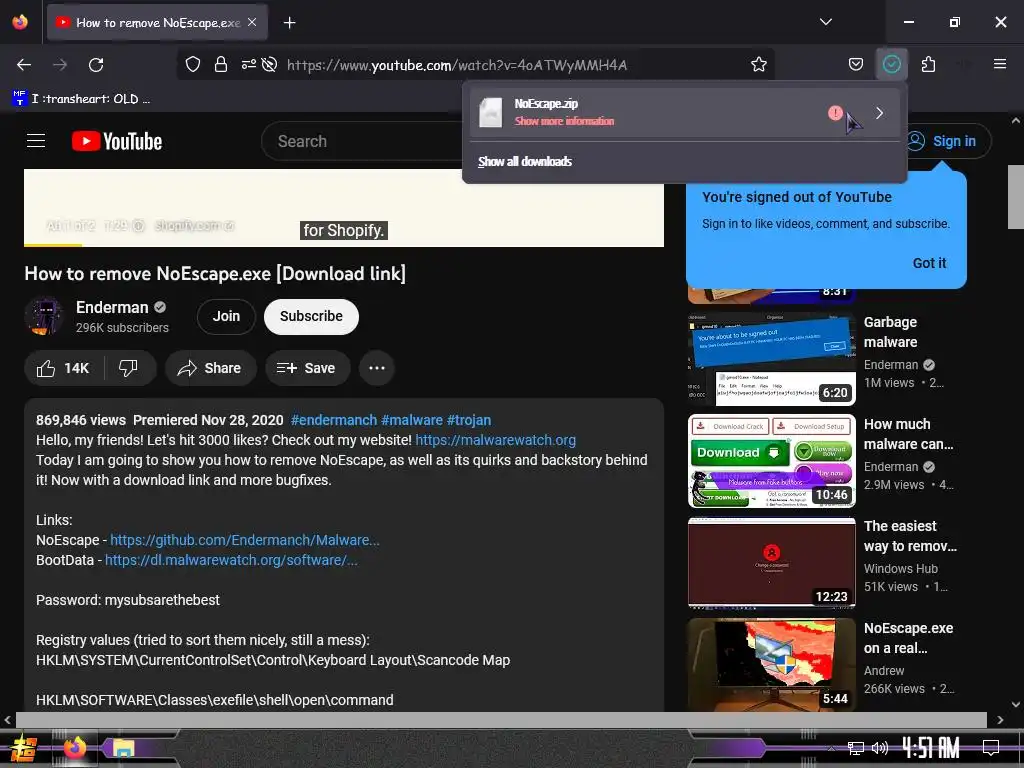Click Firefox icon in the taskbar
This screenshot has height=768, width=1024.
75,747
